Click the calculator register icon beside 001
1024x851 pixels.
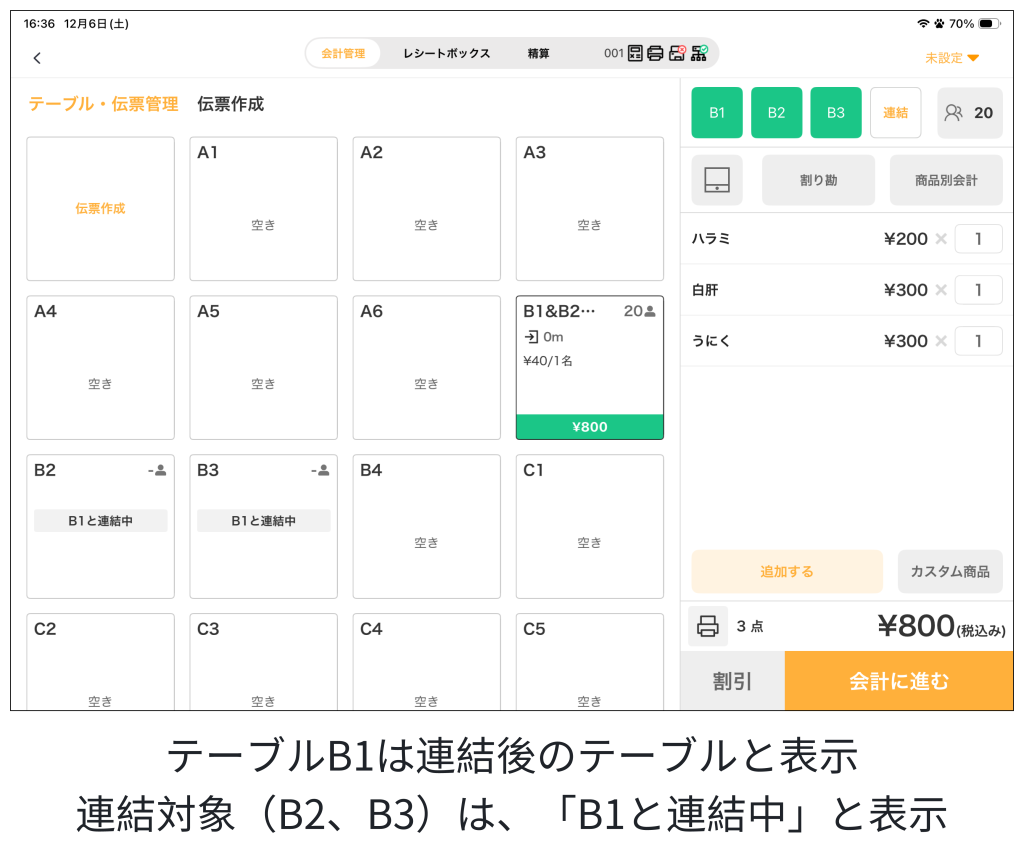point(635,53)
